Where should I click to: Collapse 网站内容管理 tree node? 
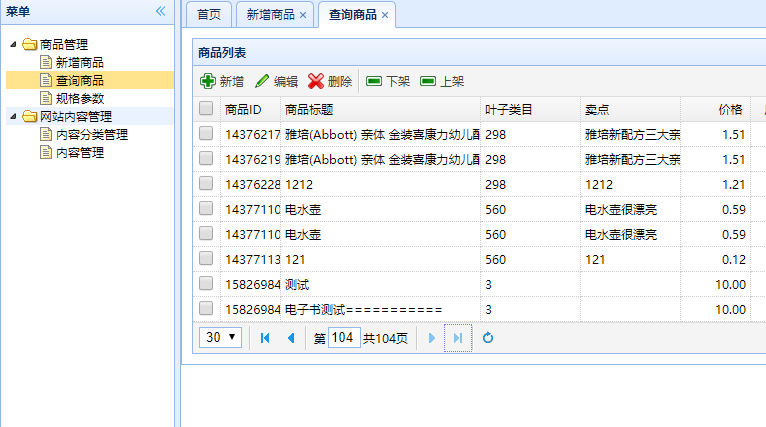pos(13,116)
